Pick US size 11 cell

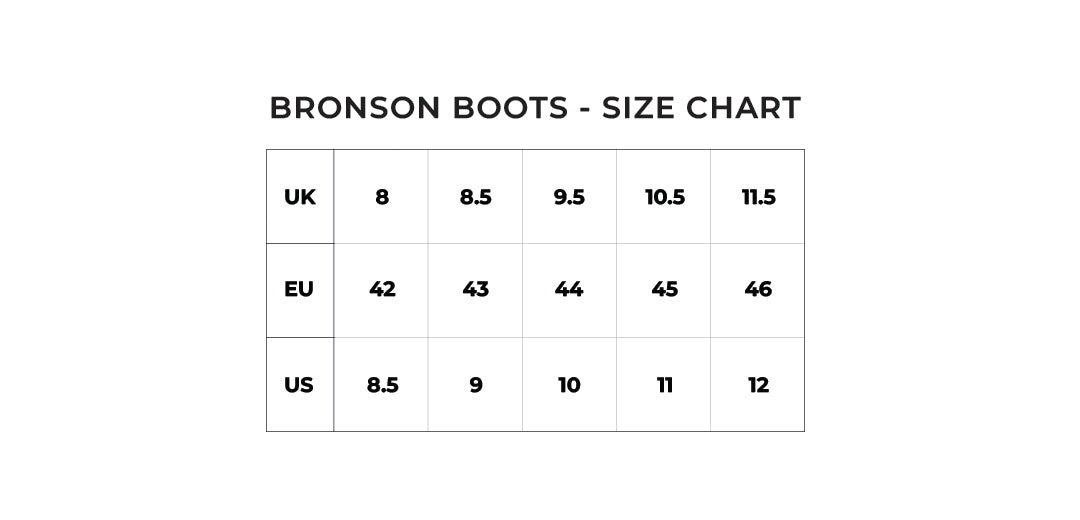pos(664,385)
